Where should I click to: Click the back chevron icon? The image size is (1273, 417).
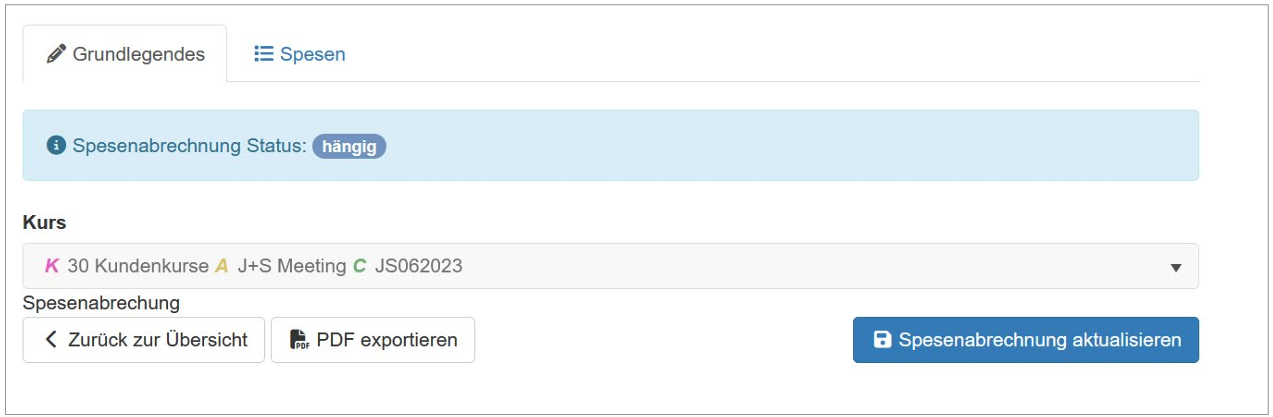52,340
